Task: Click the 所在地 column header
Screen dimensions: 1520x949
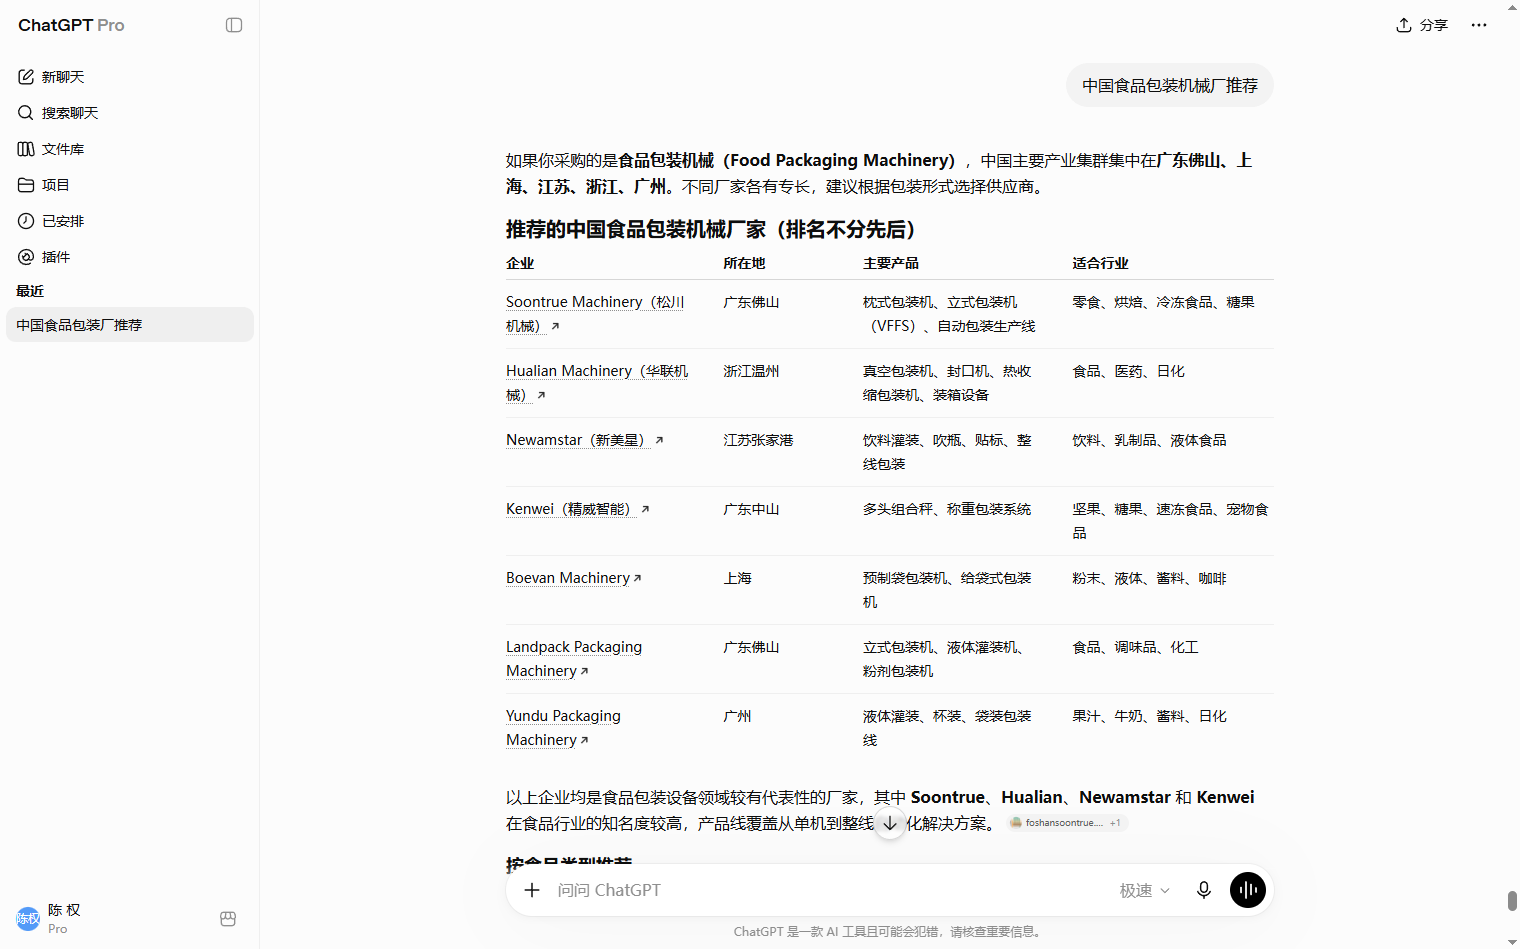Action: click(x=745, y=263)
